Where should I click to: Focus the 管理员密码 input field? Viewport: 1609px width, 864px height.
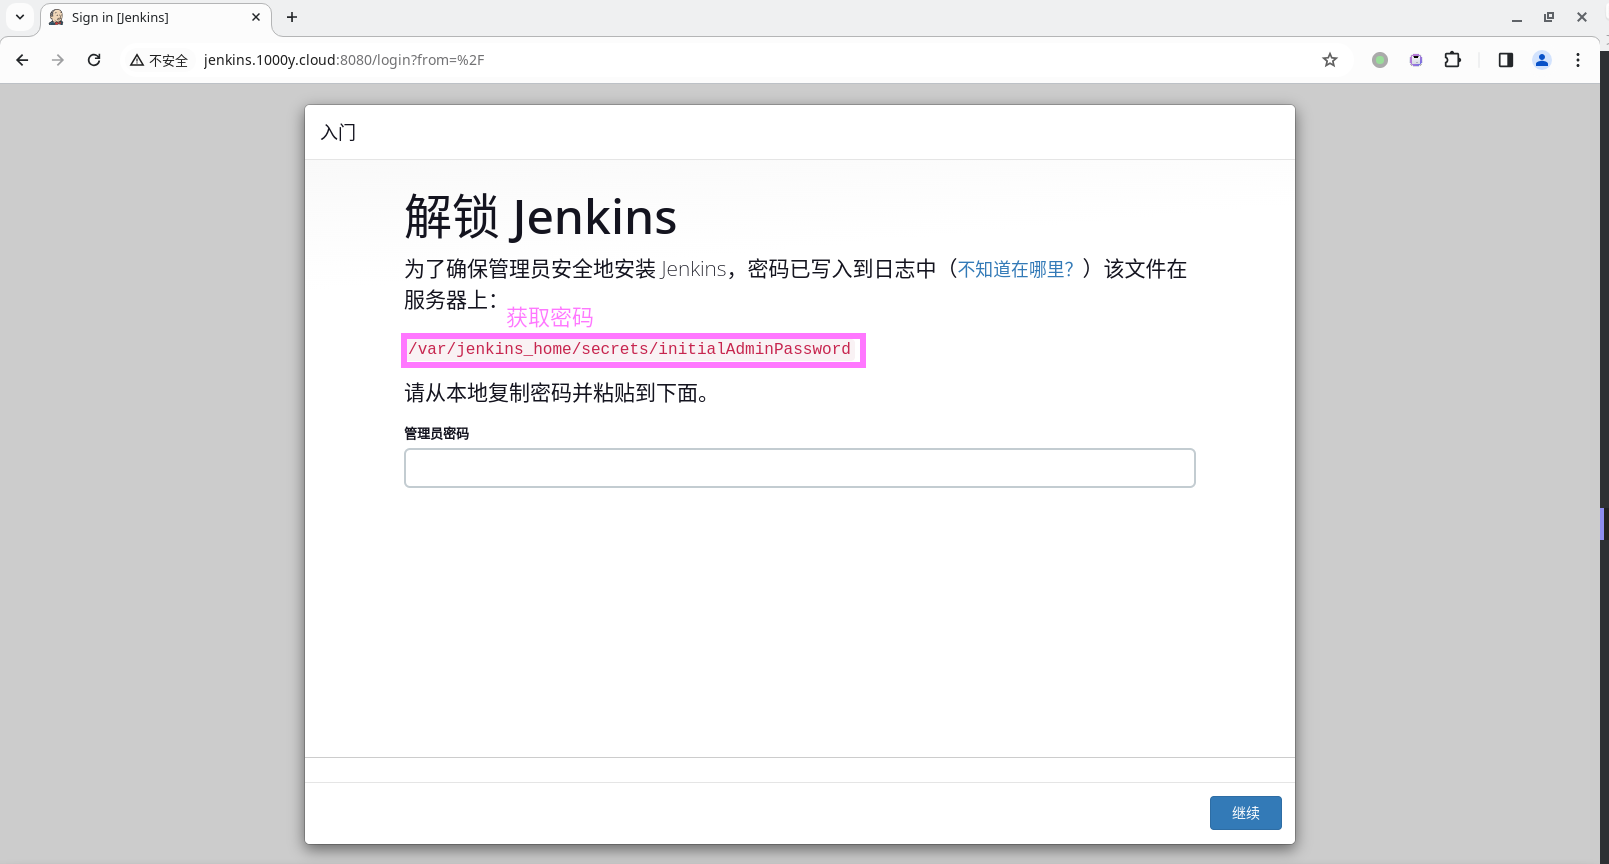pos(800,468)
